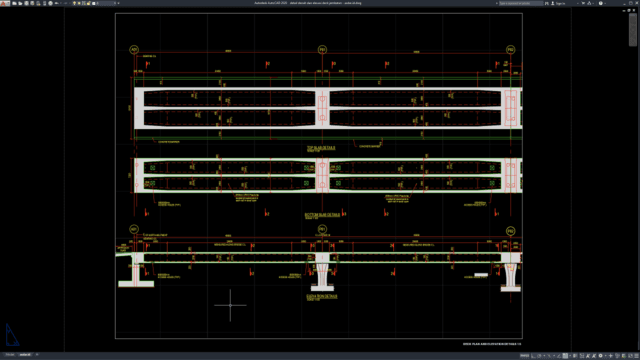
Task: Click the TOP SLAB DETAILS title text
Action: coord(321,148)
